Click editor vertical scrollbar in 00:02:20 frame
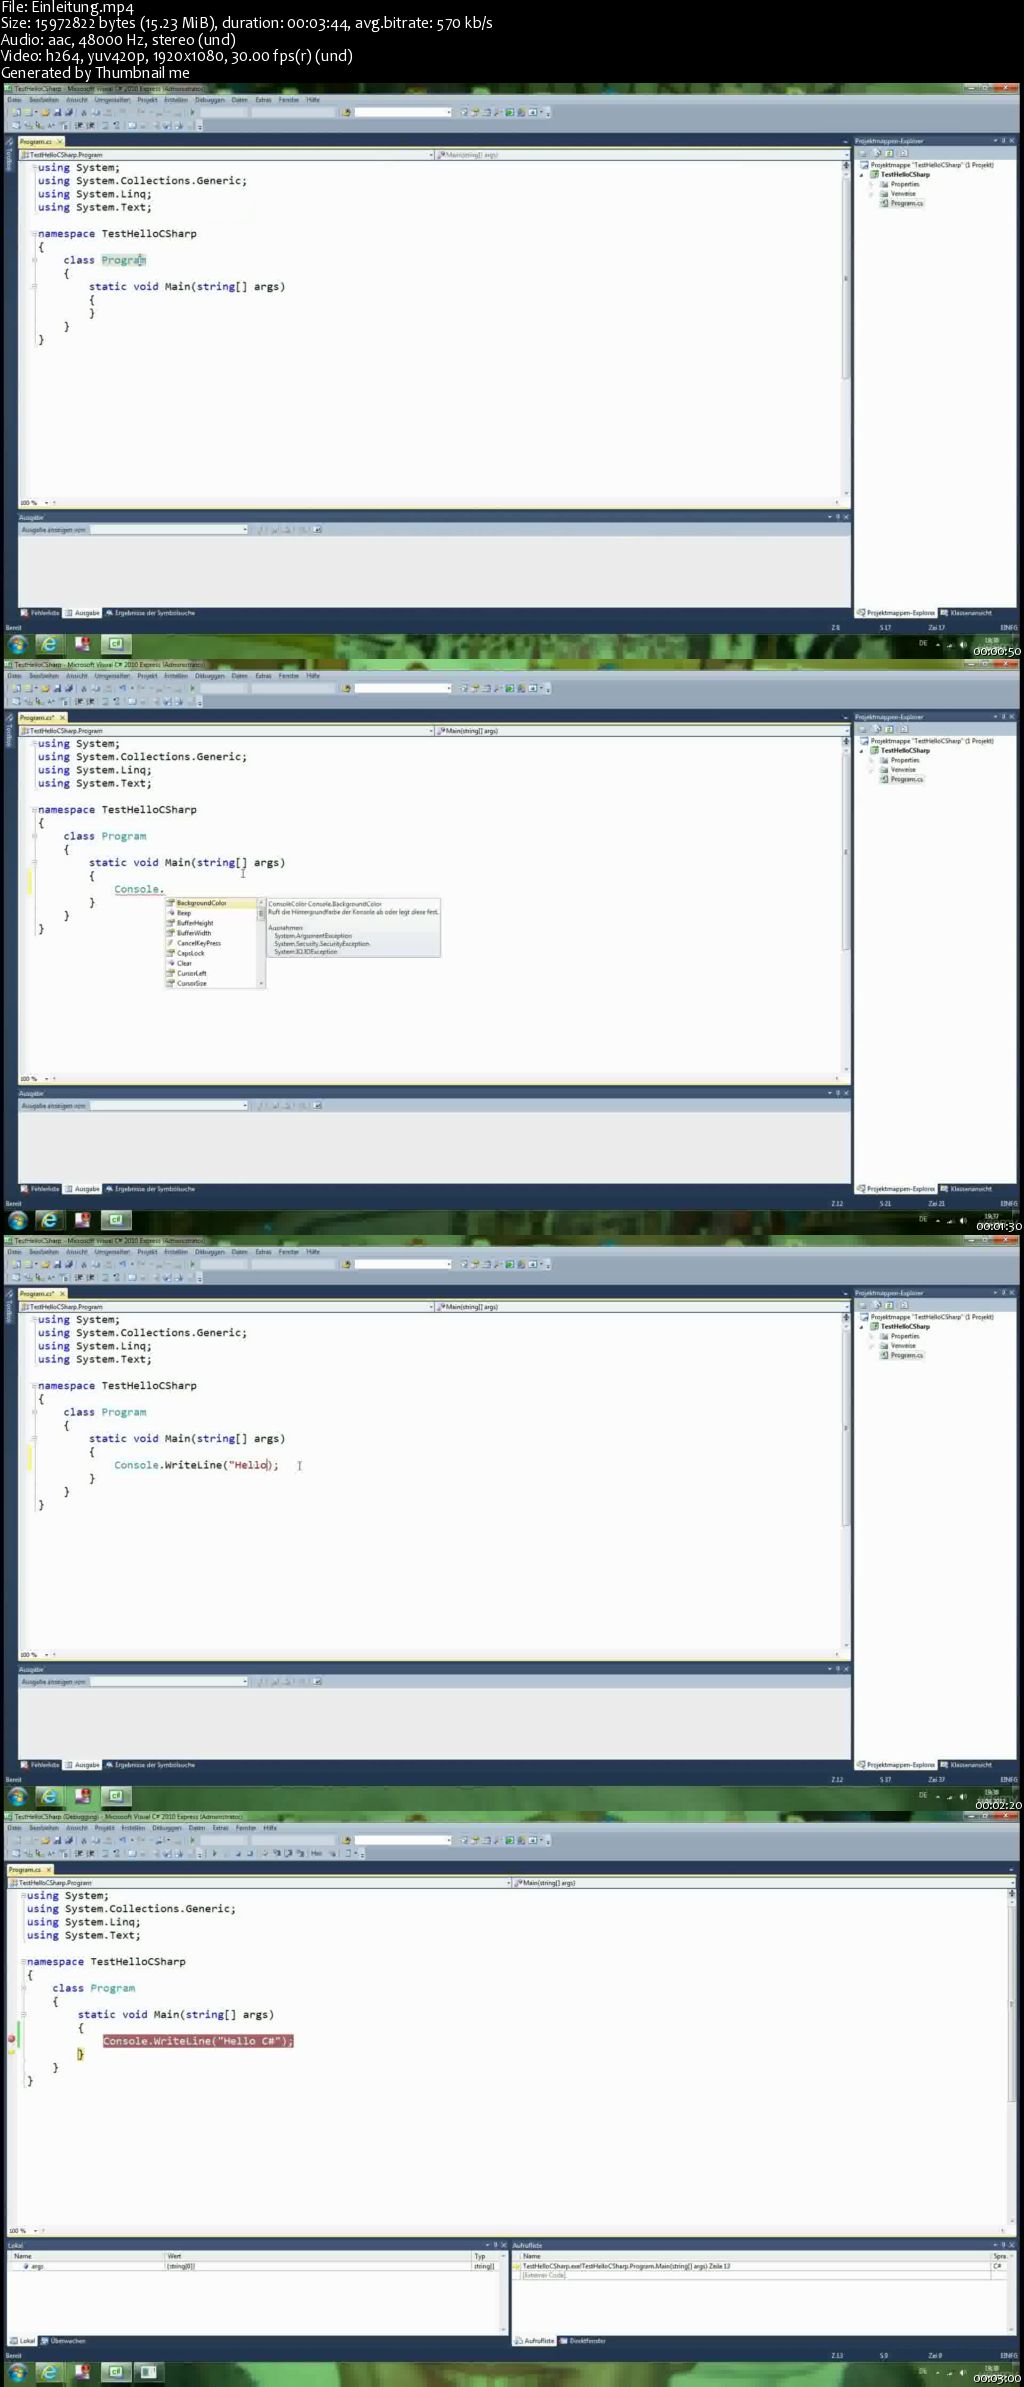The width and height of the screenshot is (1024, 2387). (845, 1480)
